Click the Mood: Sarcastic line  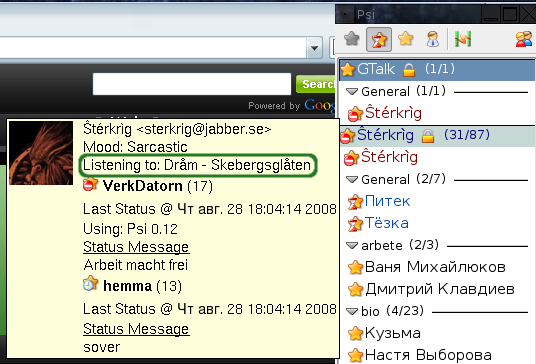coord(135,147)
